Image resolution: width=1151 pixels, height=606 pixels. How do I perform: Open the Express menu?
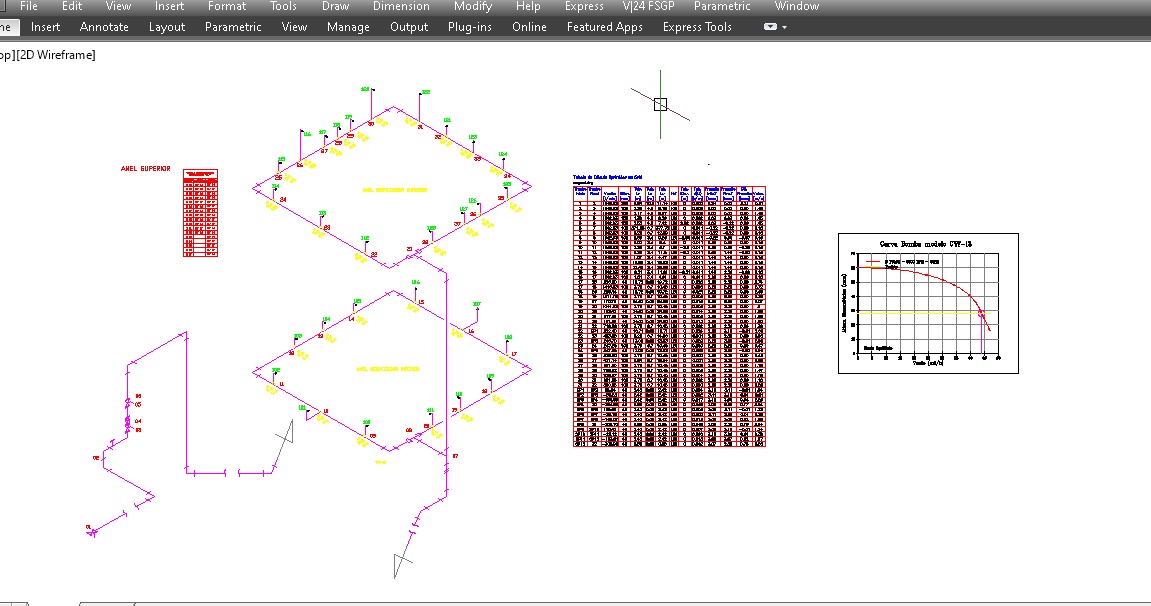[584, 6]
